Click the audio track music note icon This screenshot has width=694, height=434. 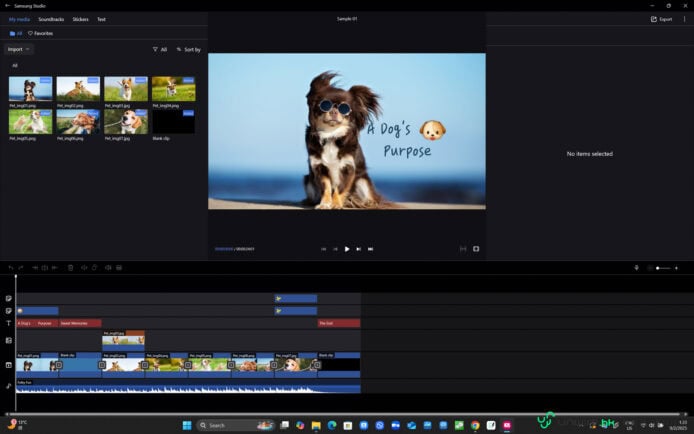8,385
